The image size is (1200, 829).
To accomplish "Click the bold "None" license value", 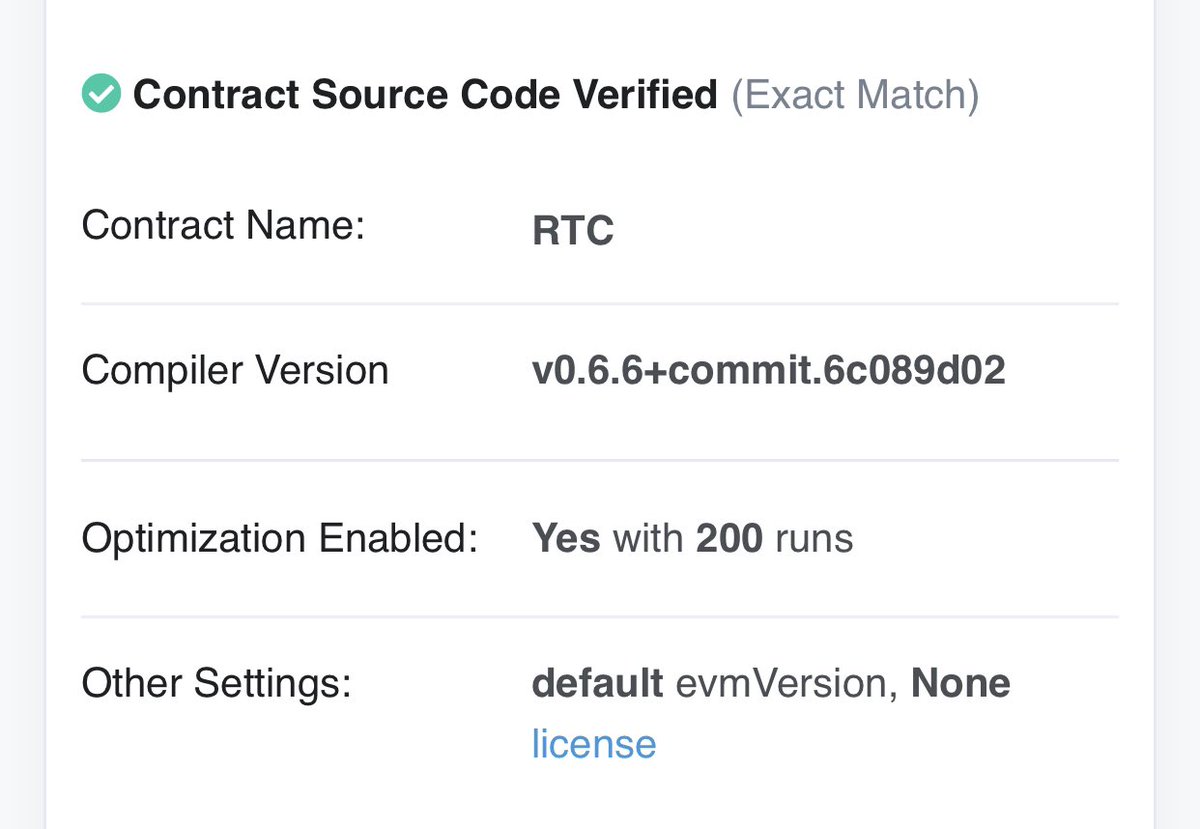I will click(x=960, y=684).
